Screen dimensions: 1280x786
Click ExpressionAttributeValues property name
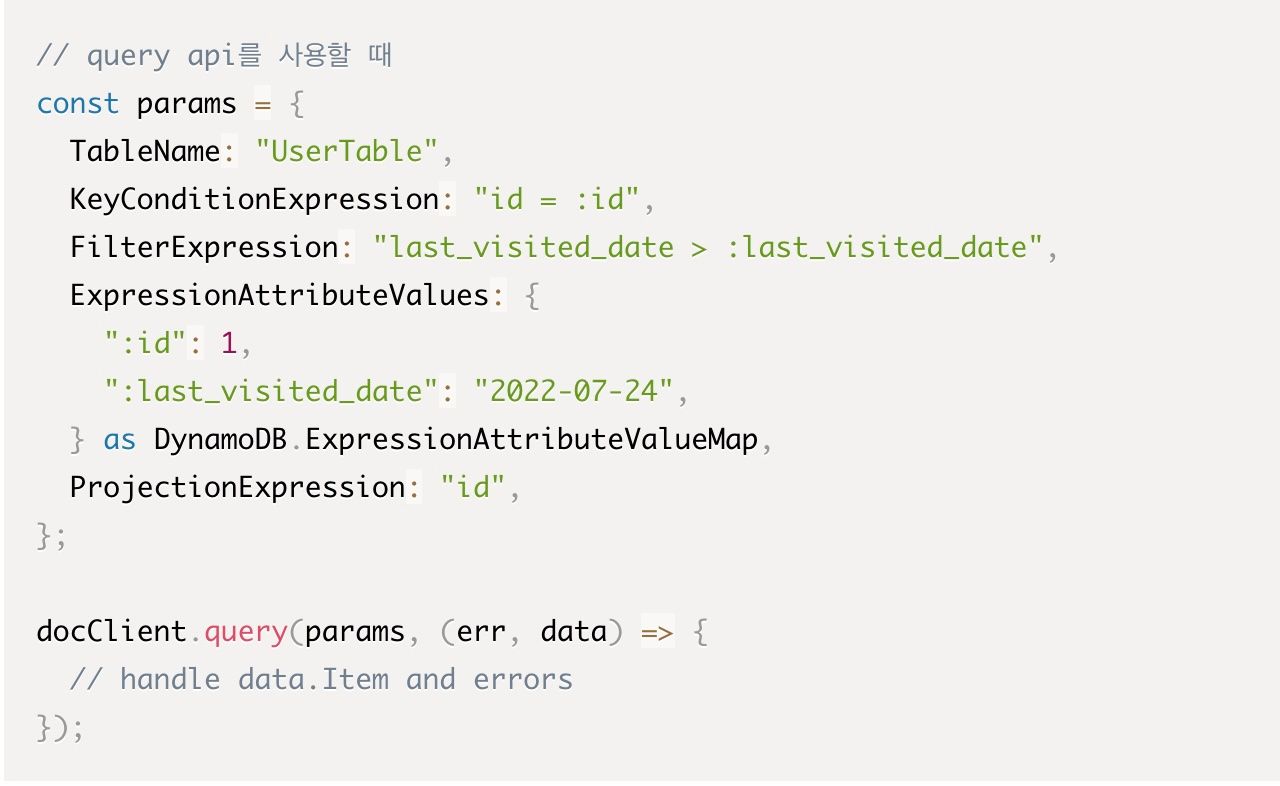pyautogui.click(x=279, y=295)
